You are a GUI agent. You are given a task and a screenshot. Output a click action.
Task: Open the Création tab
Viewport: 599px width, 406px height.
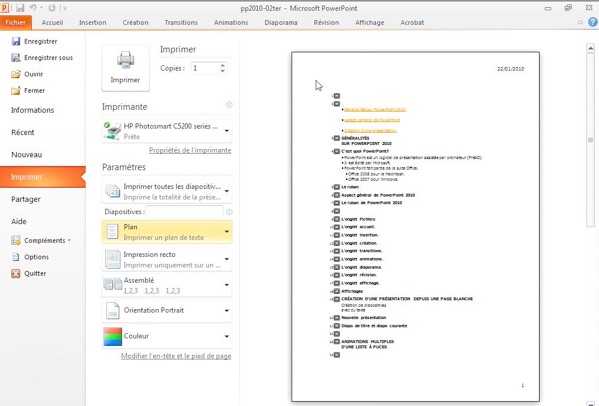tap(136, 23)
